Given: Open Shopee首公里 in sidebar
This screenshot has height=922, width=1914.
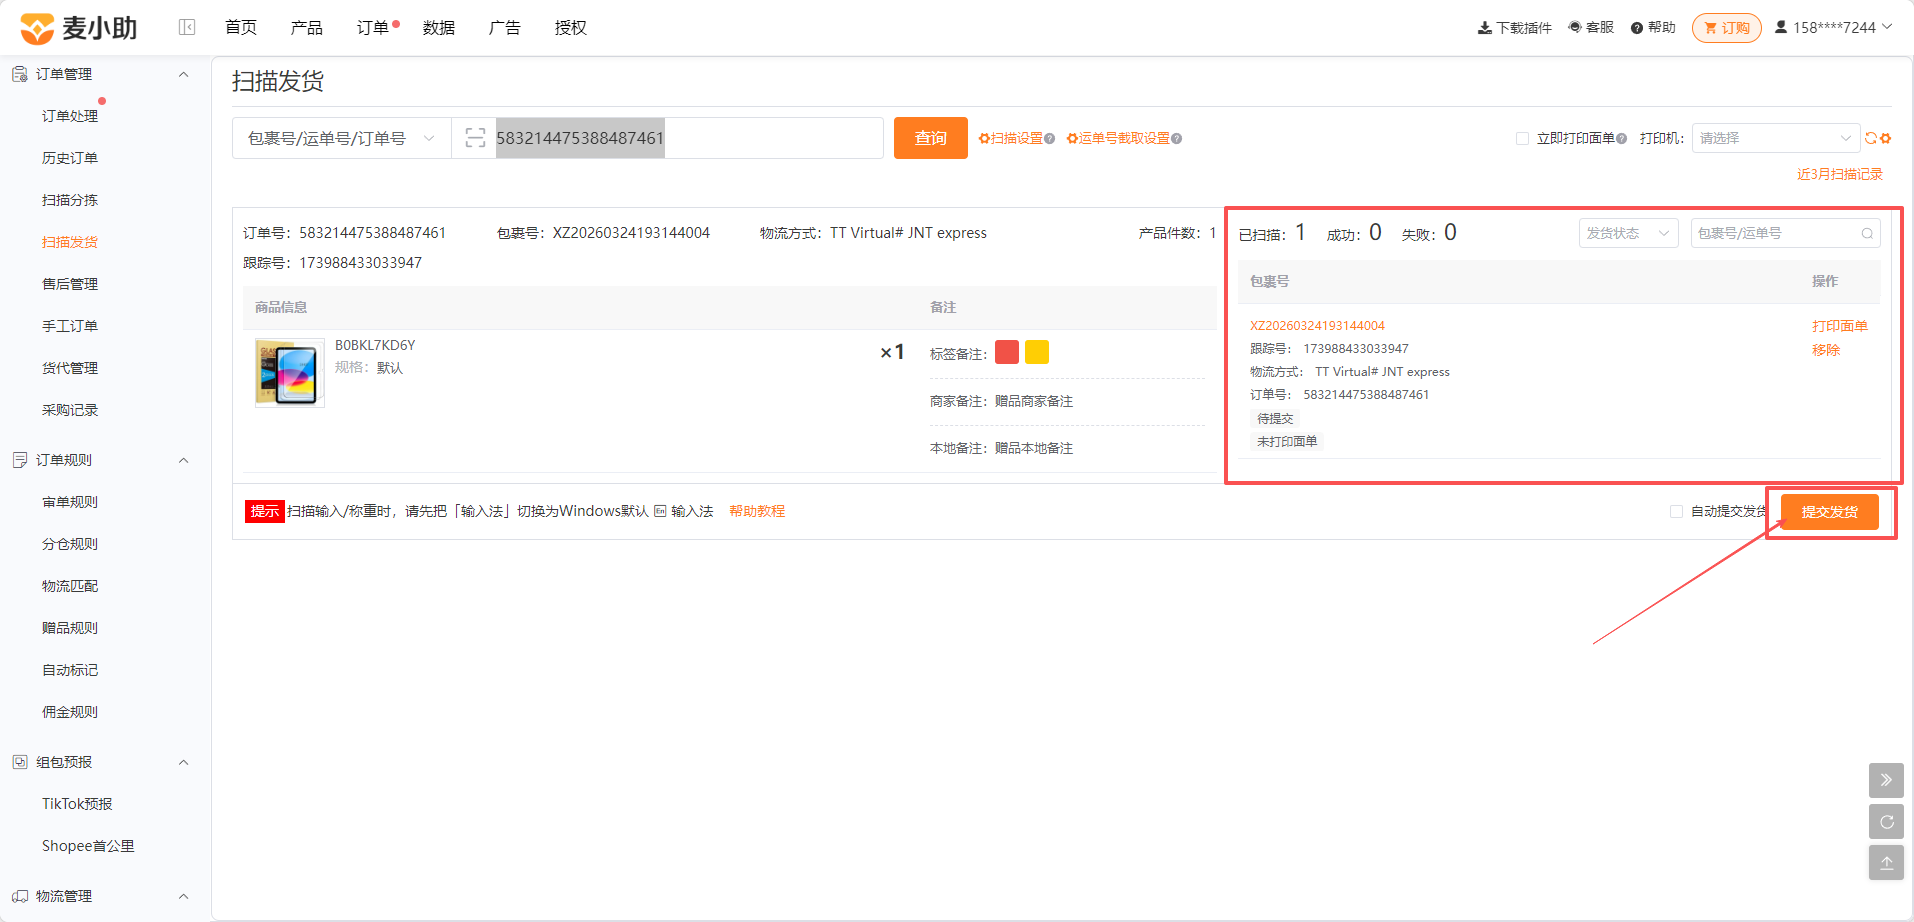Looking at the screenshot, I should [88, 846].
